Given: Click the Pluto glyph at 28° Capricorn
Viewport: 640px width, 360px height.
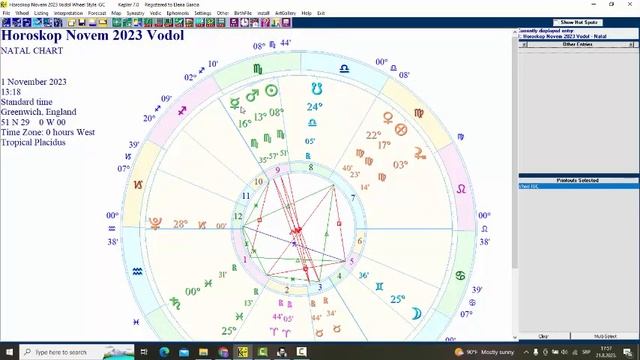Looking at the screenshot, I should click(x=155, y=224).
